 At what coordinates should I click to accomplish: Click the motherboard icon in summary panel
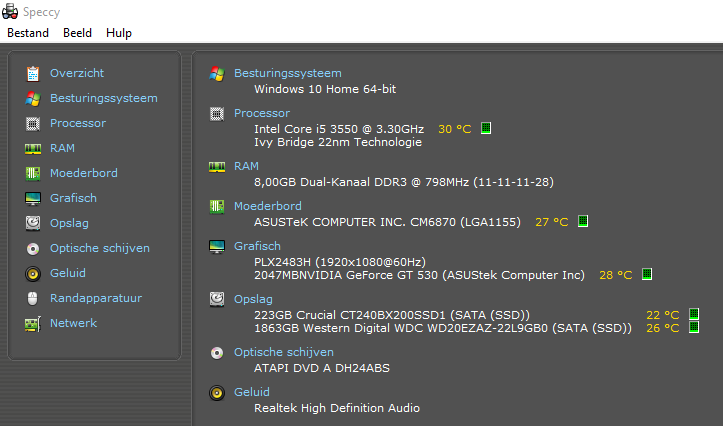pos(217,207)
